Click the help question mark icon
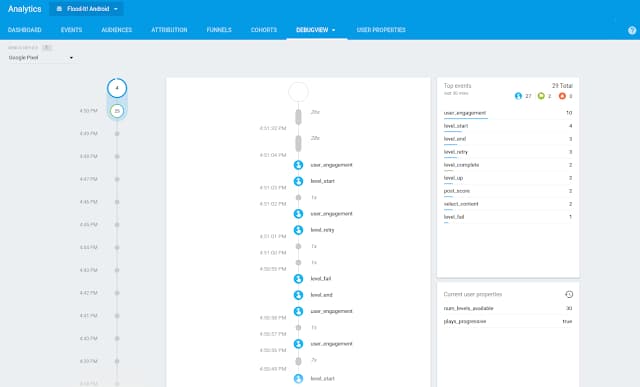Viewport: 640px width, 387px height. click(x=632, y=30)
